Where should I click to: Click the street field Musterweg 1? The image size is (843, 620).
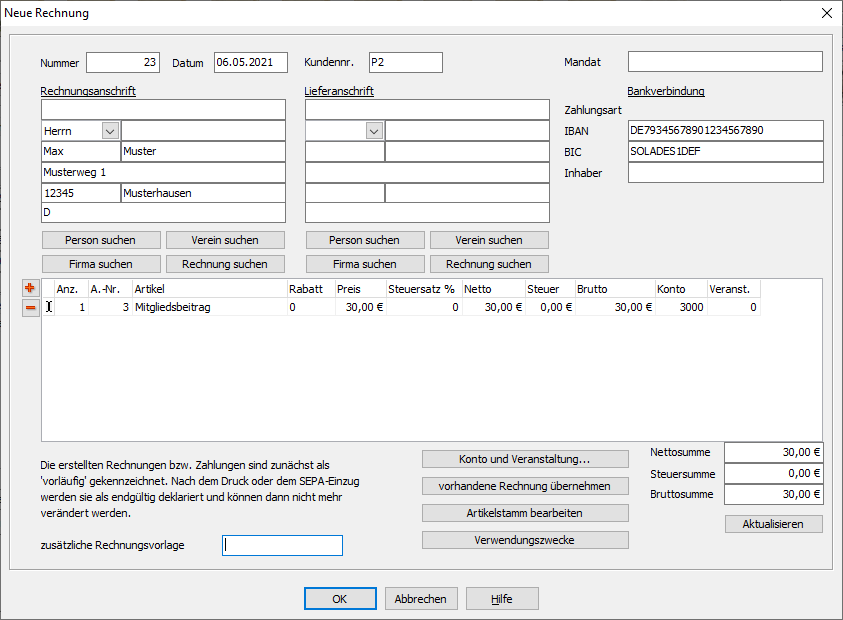(x=163, y=173)
